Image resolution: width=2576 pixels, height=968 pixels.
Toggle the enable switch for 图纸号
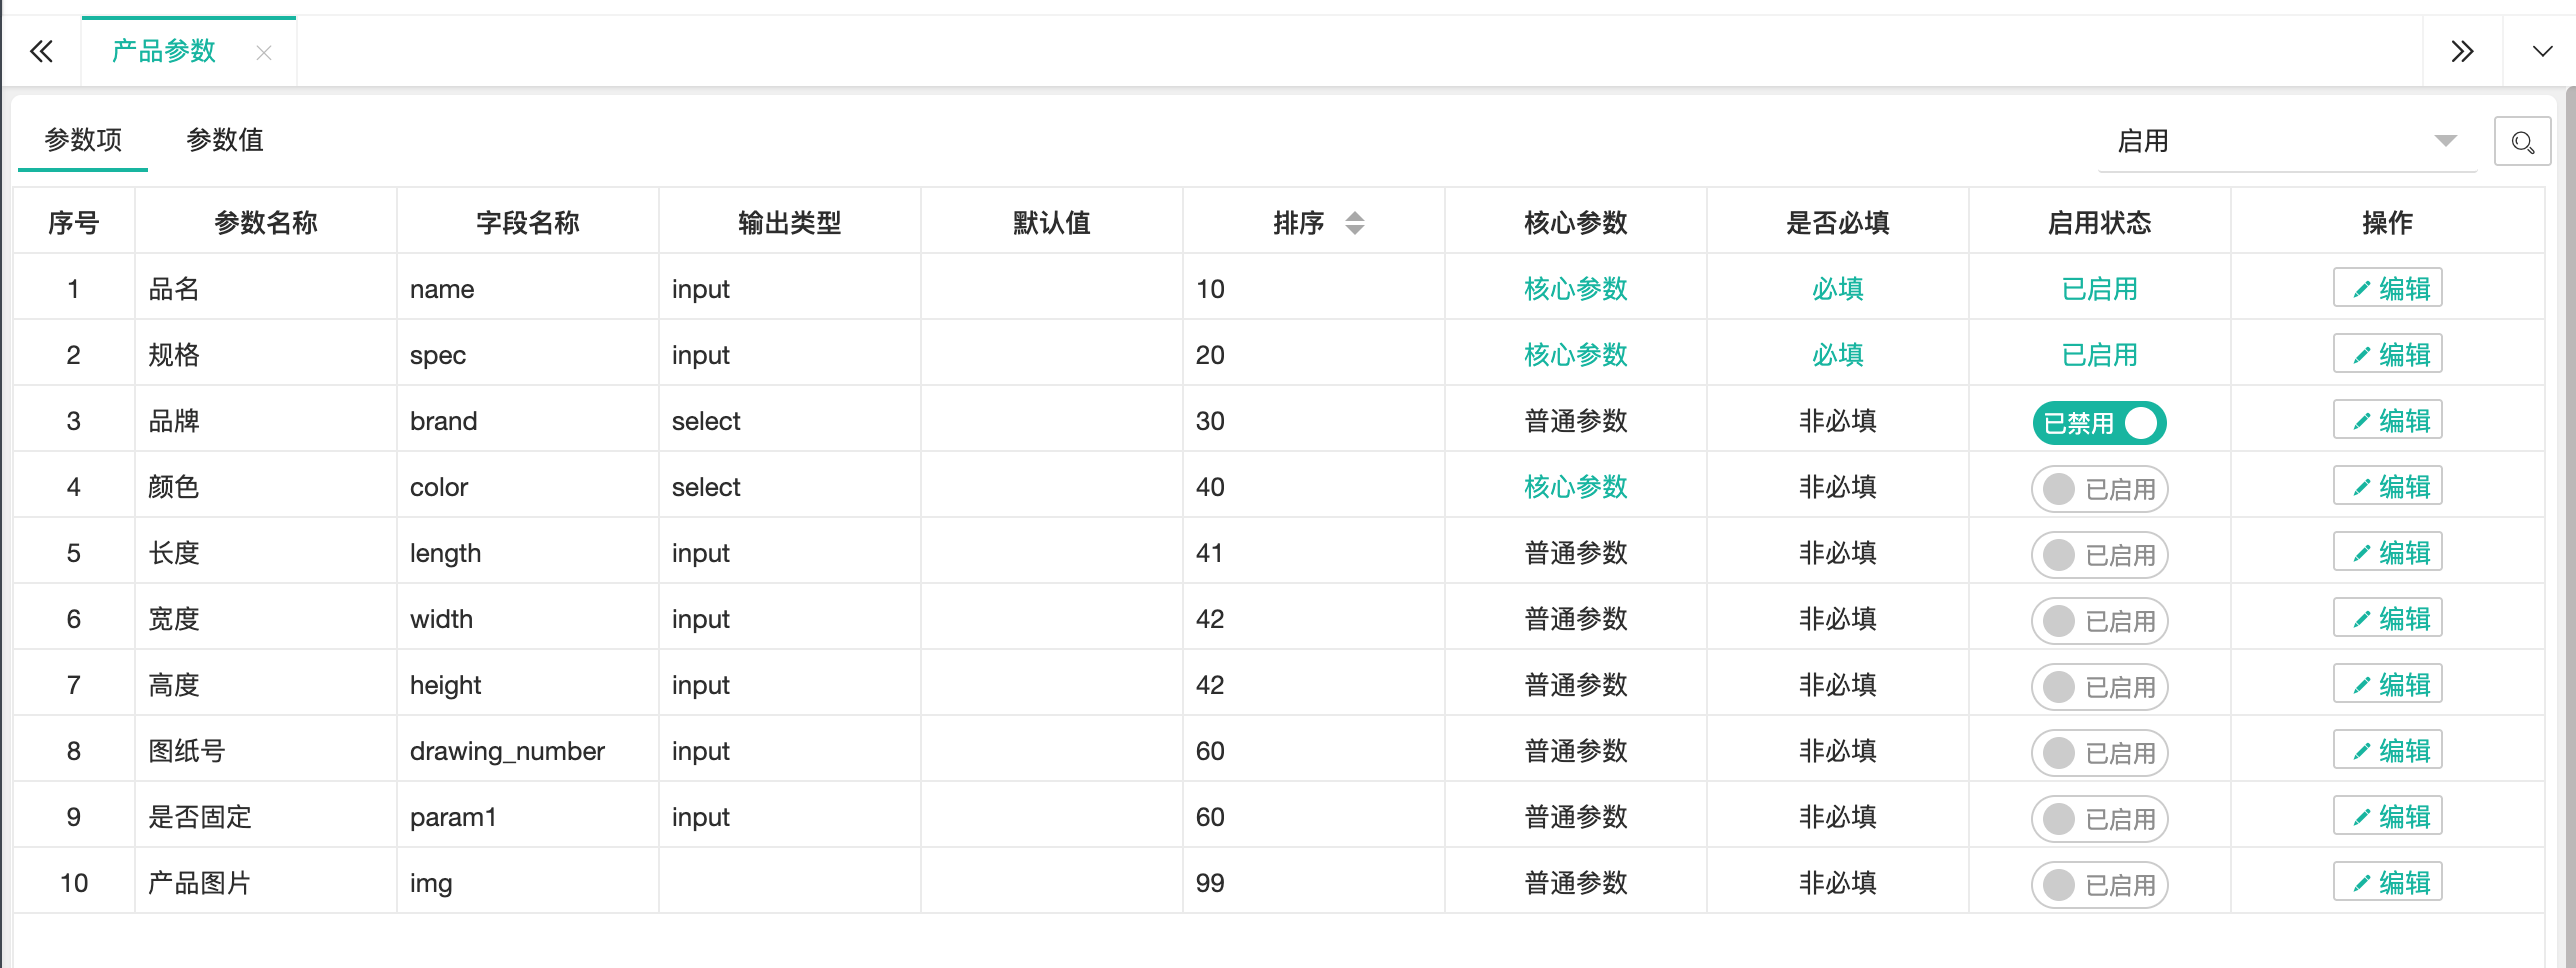click(2098, 752)
